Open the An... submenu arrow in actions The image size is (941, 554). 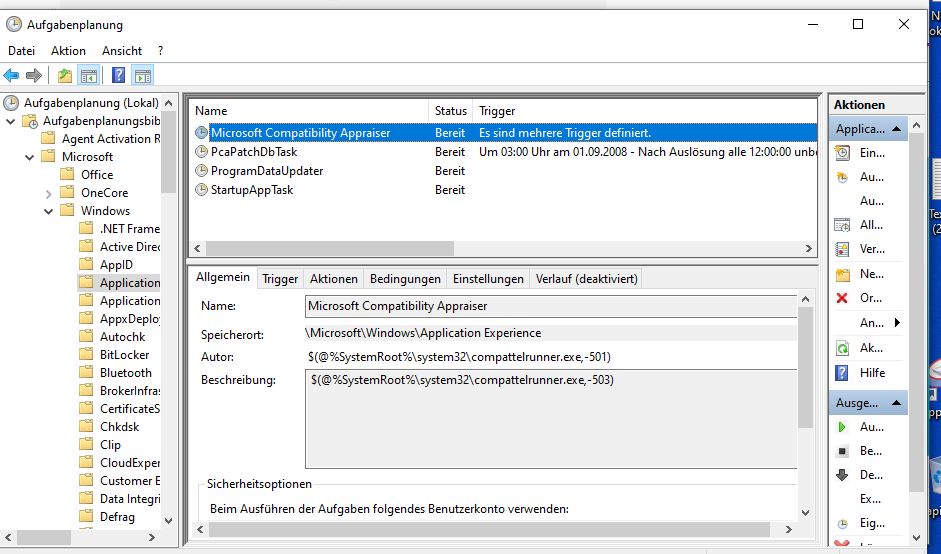tap(897, 323)
